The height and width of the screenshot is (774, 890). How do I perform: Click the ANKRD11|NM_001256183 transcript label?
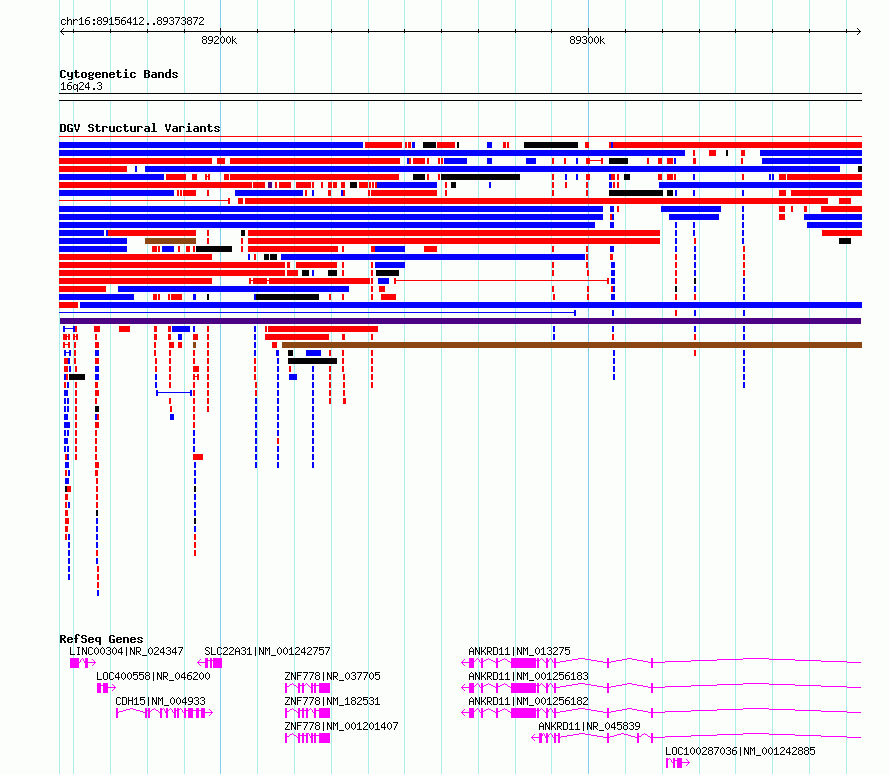tap(528, 676)
